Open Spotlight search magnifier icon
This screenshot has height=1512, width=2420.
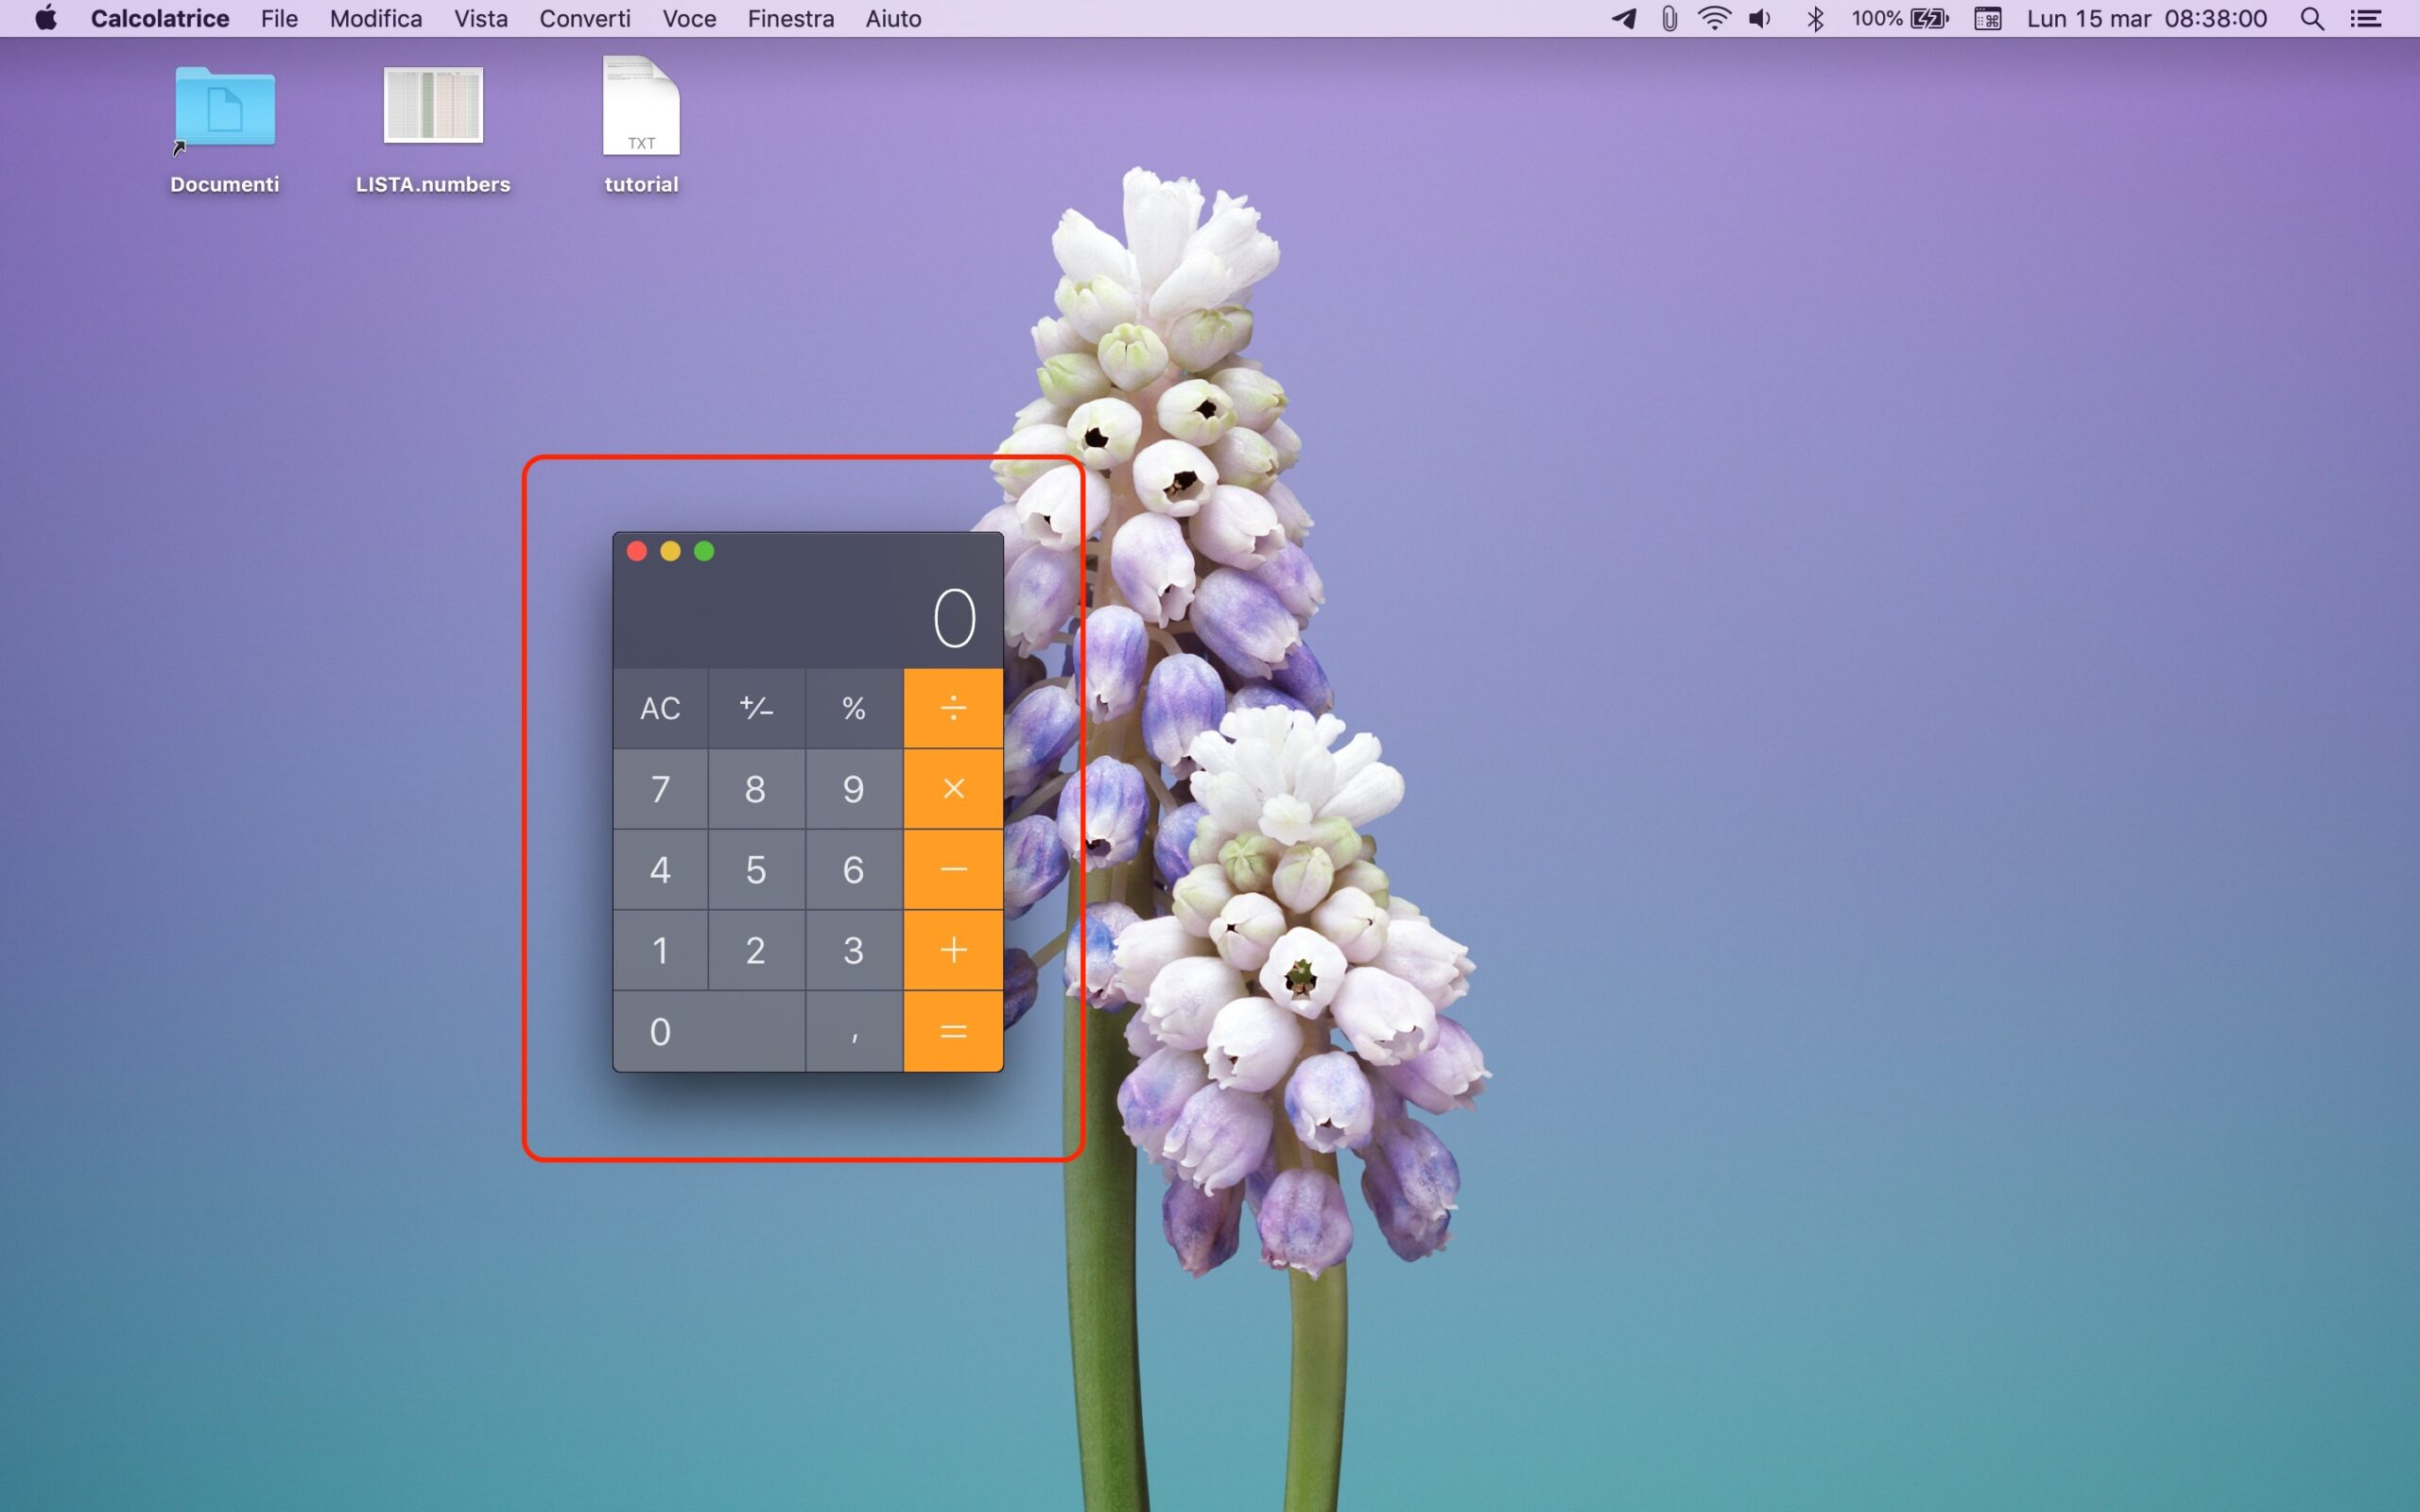[2311, 19]
